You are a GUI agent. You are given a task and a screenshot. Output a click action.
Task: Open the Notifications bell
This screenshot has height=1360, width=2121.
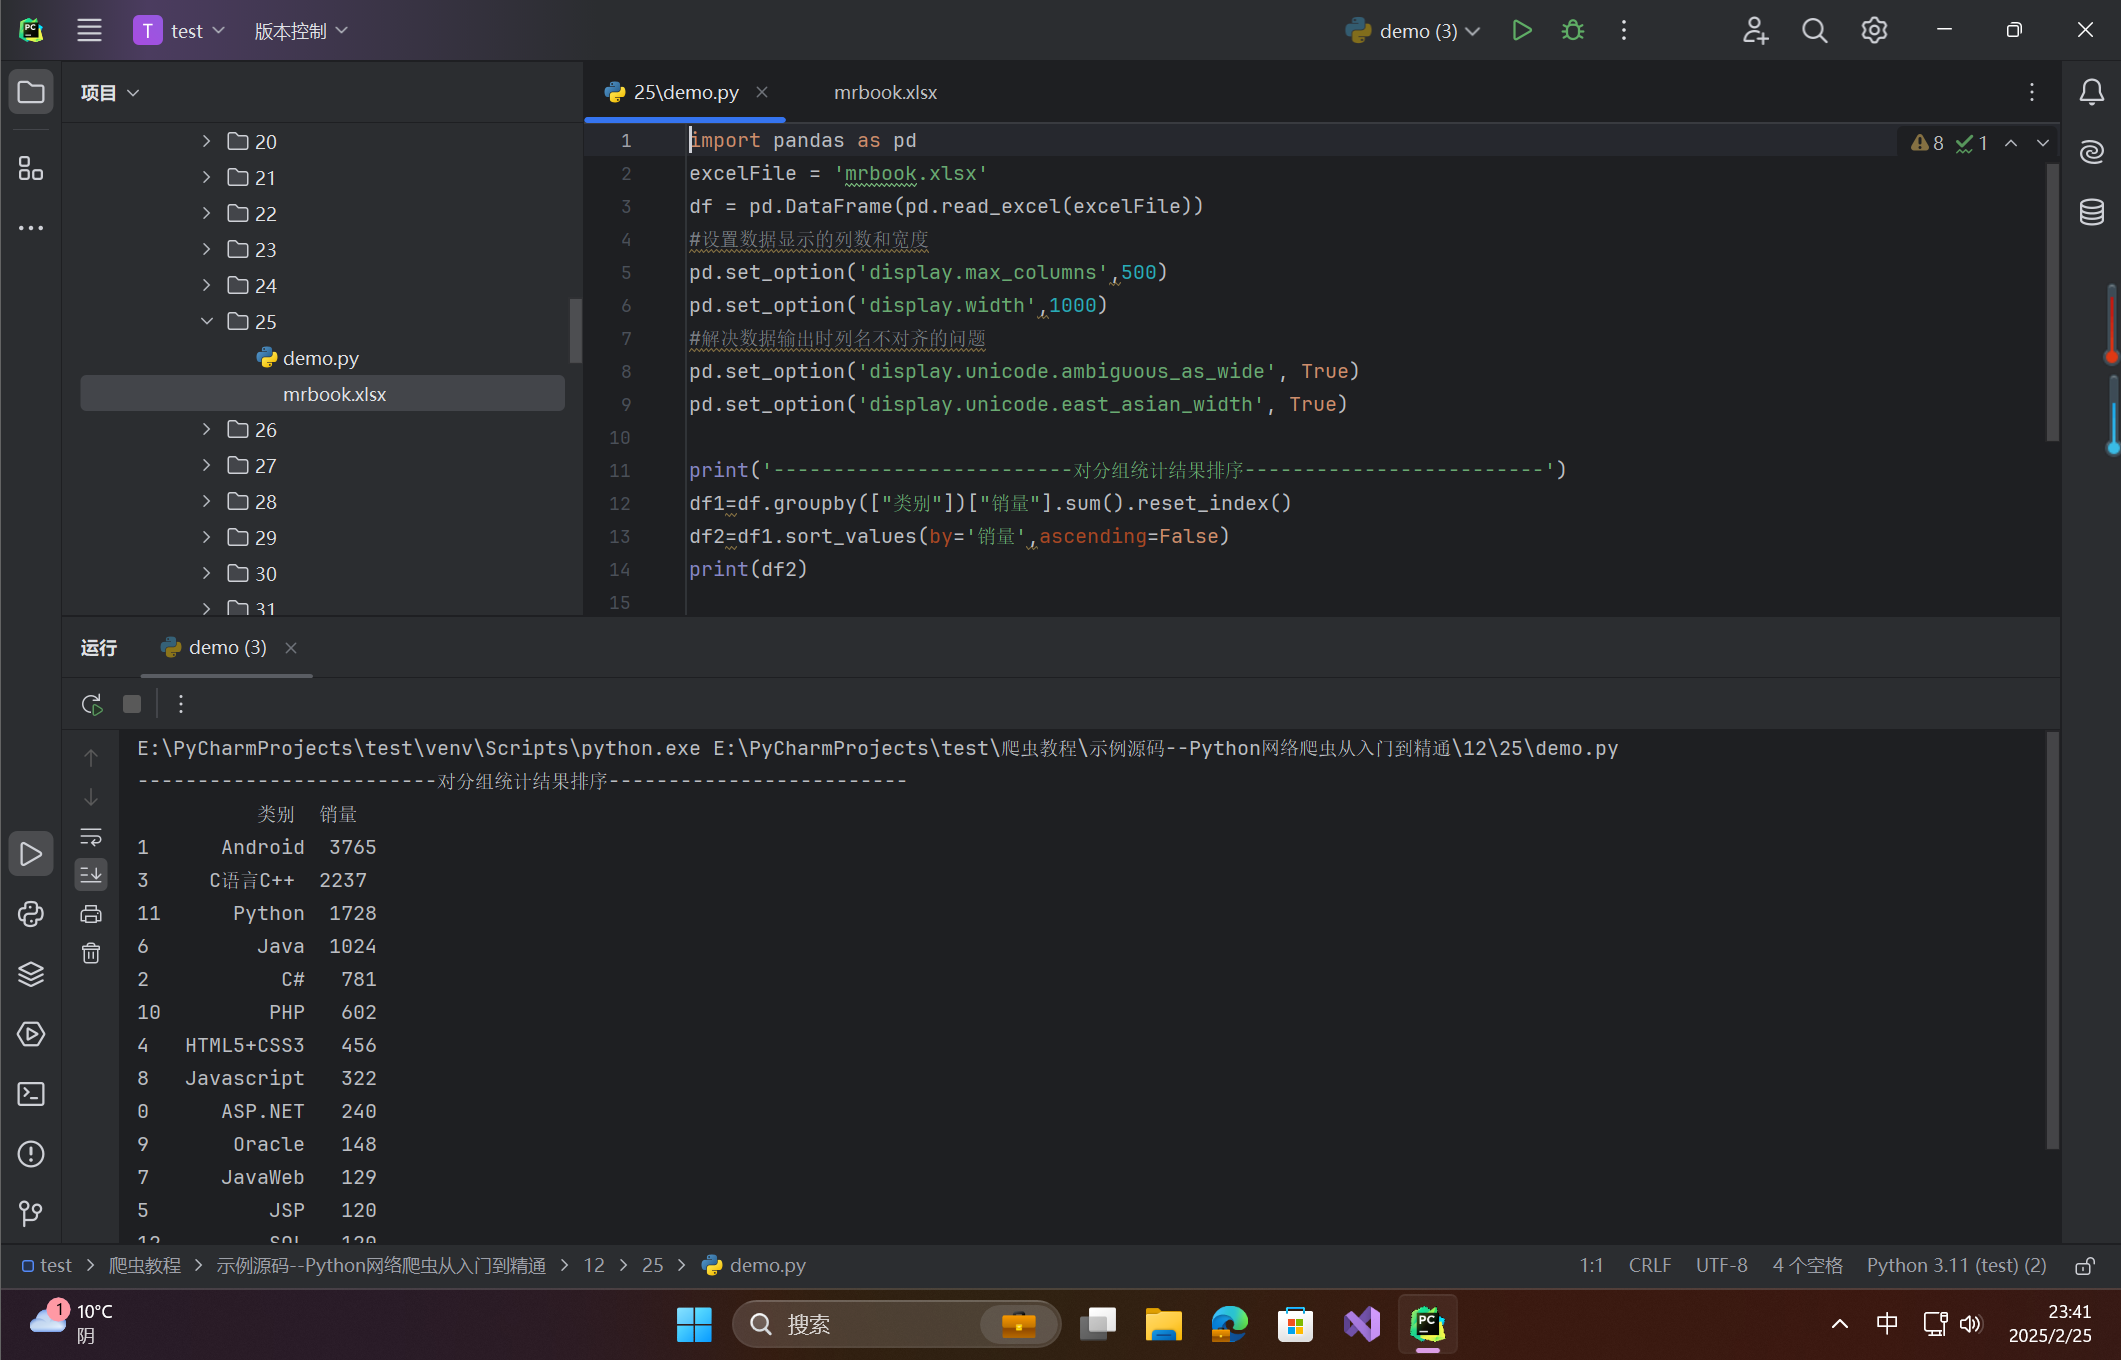tap(2091, 92)
